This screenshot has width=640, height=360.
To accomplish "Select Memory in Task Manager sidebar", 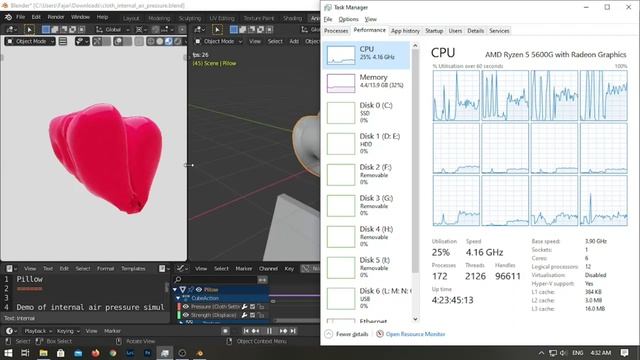I will 367,83.
